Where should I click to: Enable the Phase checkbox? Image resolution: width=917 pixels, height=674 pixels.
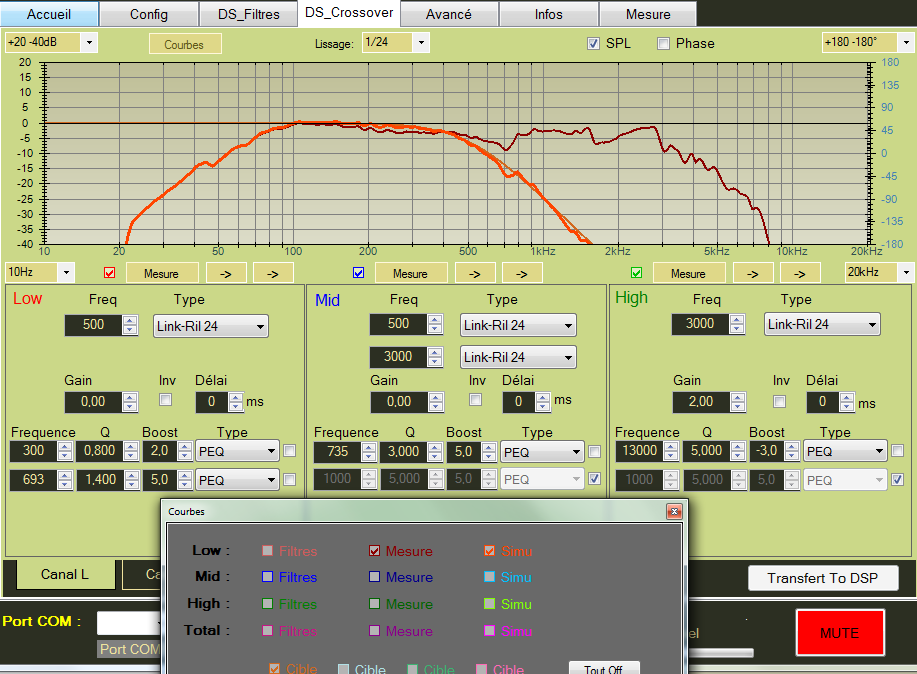click(x=663, y=43)
